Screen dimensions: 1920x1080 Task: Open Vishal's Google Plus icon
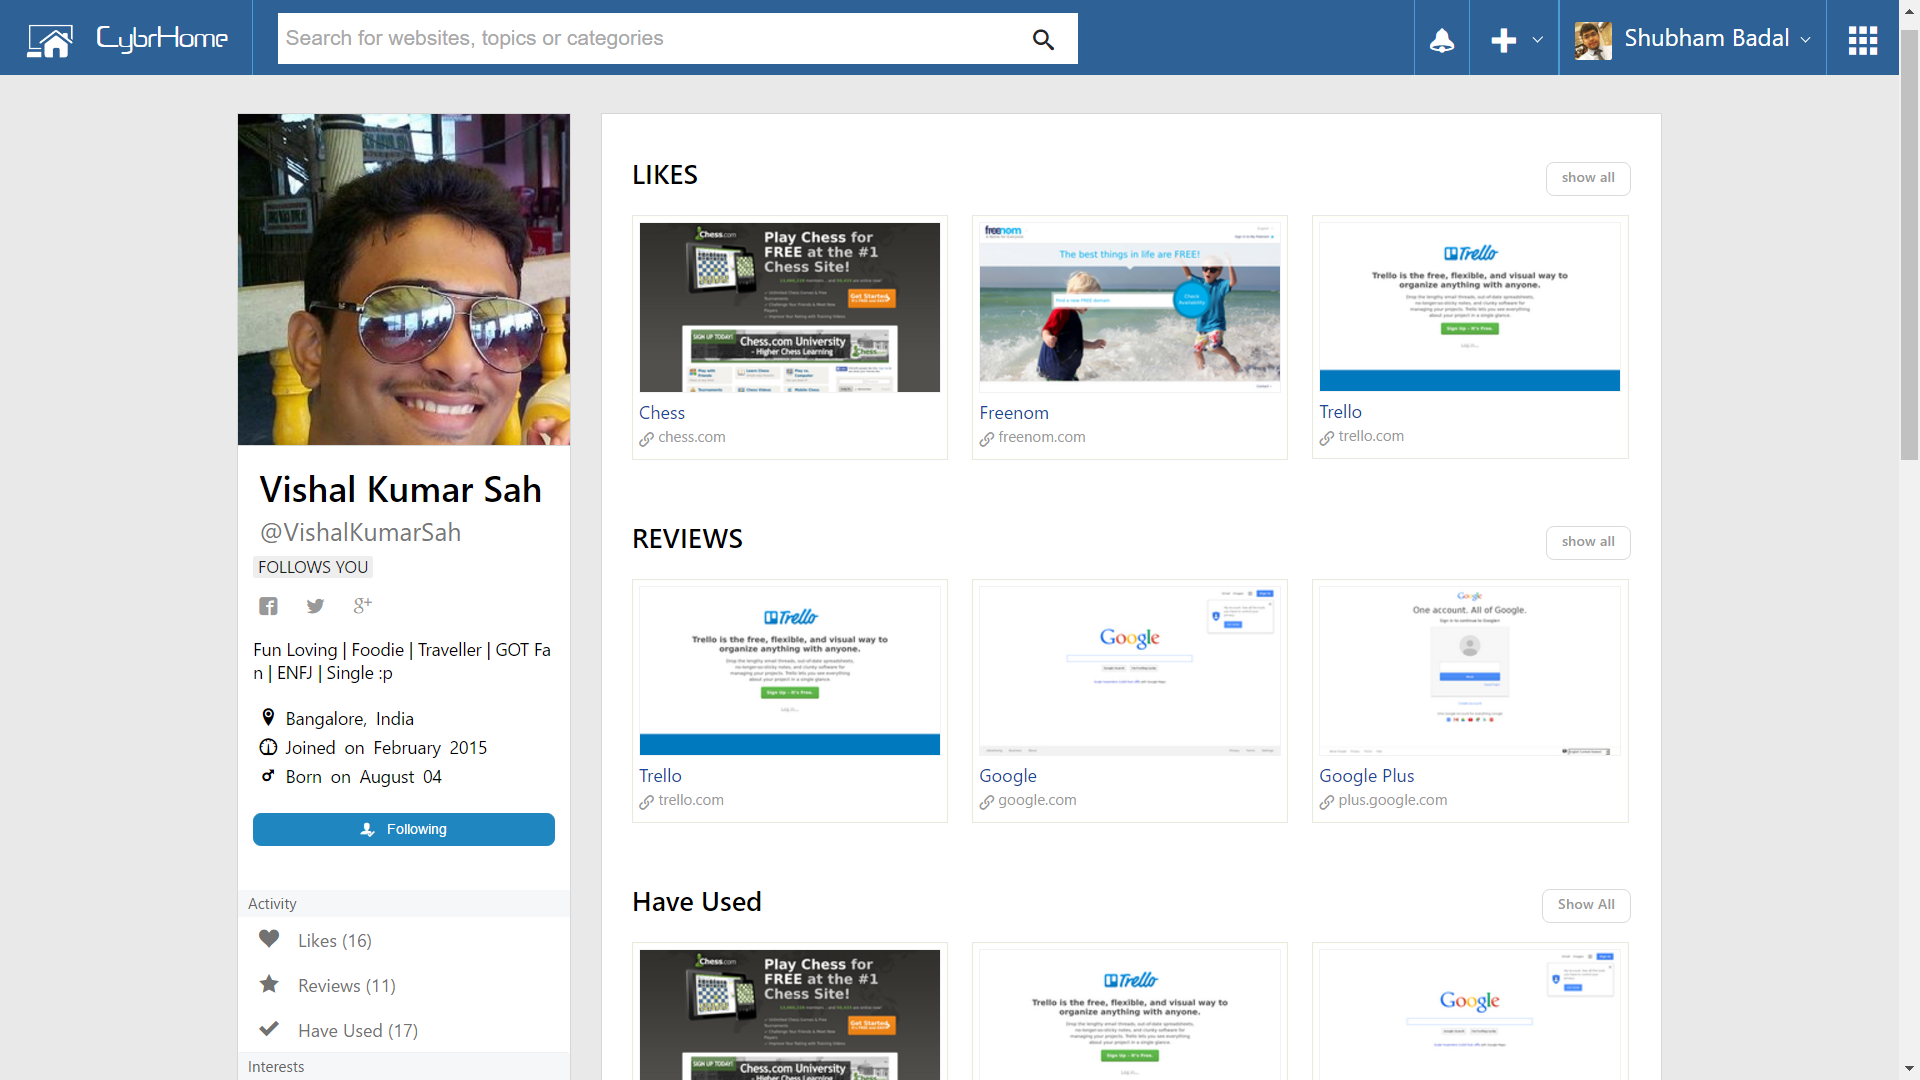(362, 605)
